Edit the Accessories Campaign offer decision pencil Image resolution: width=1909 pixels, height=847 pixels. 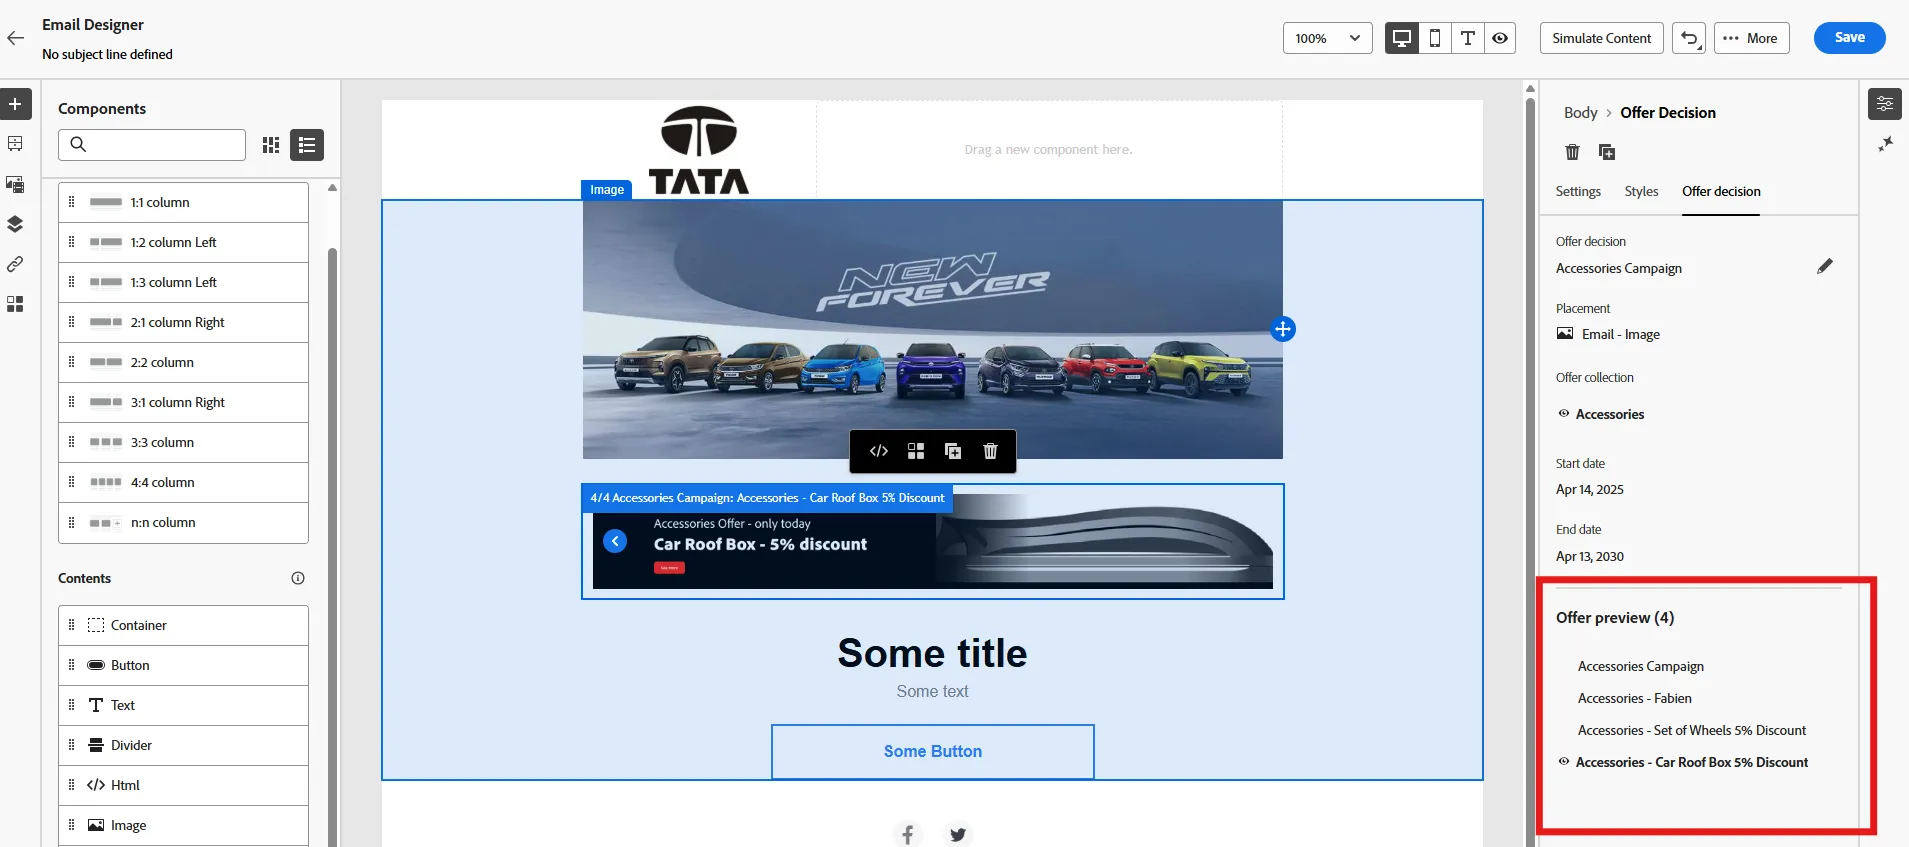(1825, 266)
